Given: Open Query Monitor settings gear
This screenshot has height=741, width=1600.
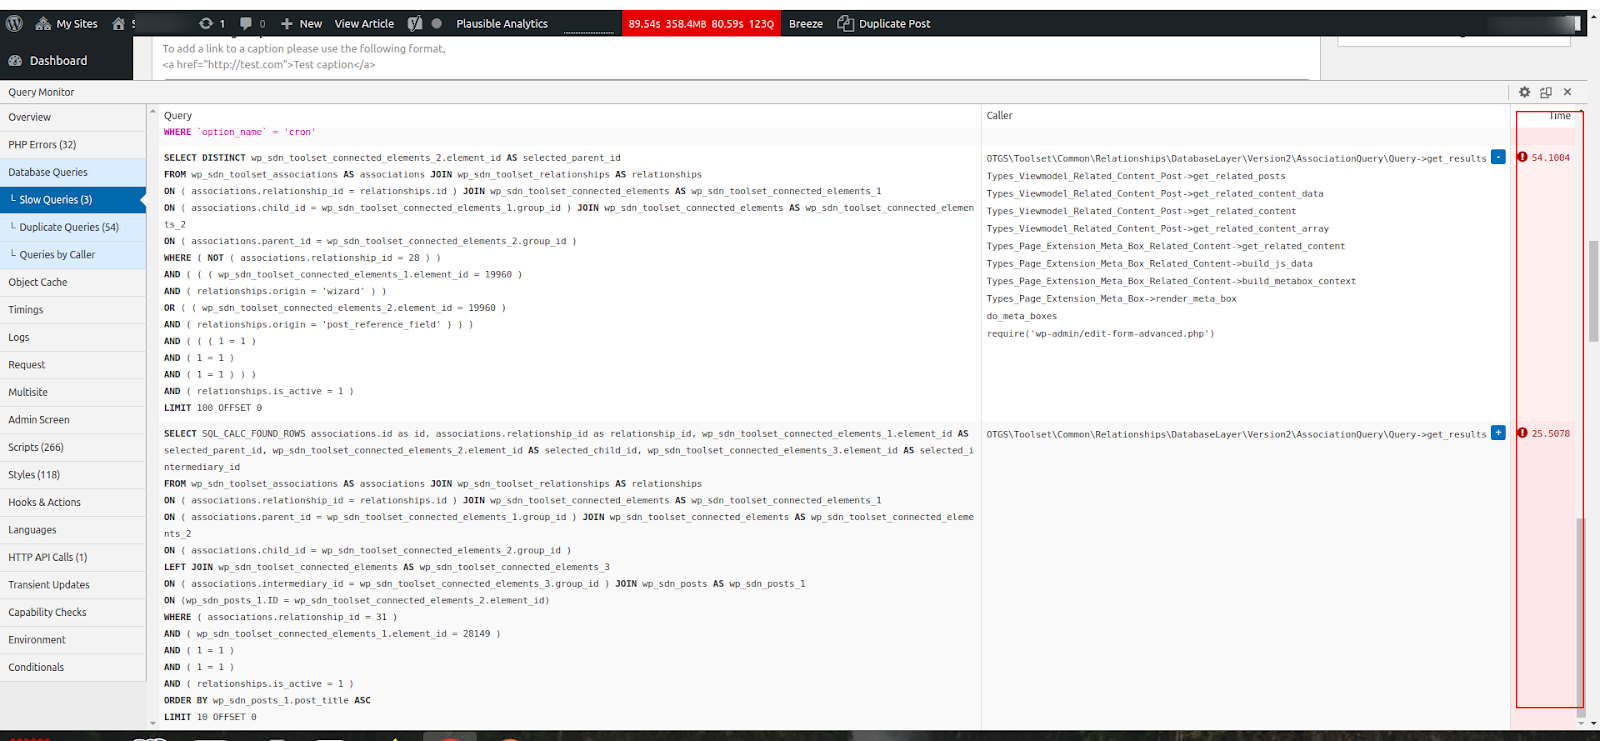Looking at the screenshot, I should 1524,92.
